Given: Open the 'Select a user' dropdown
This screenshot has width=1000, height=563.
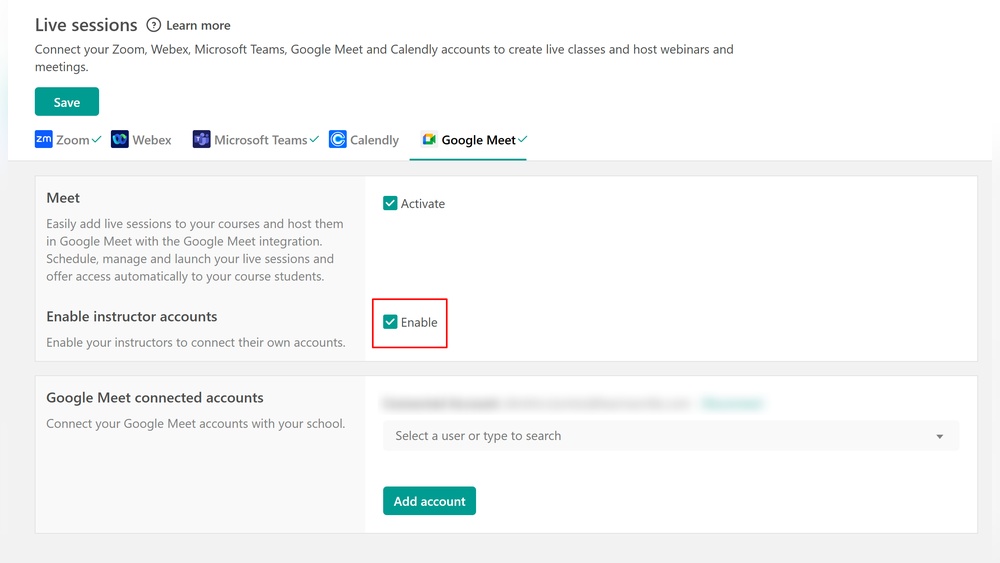Looking at the screenshot, I should [660, 436].
